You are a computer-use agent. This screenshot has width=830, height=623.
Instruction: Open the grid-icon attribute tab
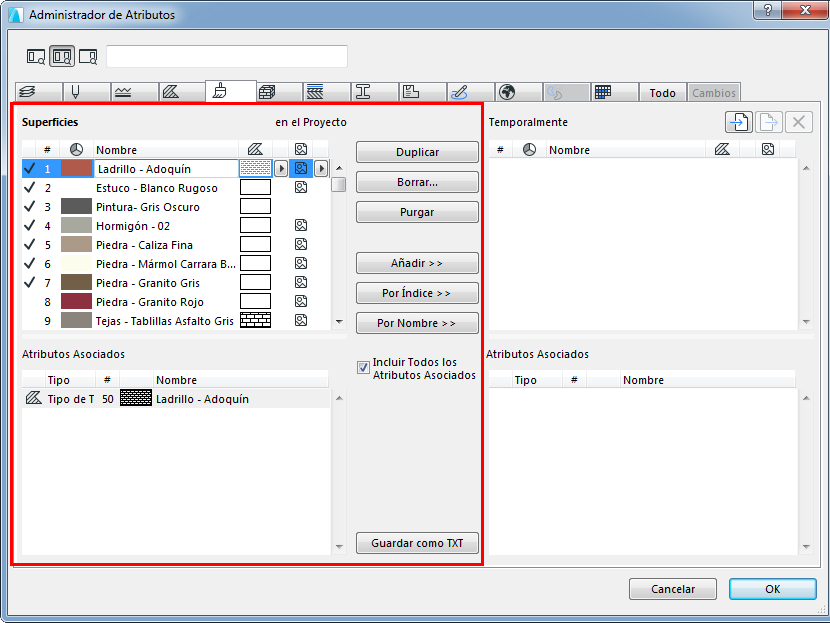tap(615, 92)
